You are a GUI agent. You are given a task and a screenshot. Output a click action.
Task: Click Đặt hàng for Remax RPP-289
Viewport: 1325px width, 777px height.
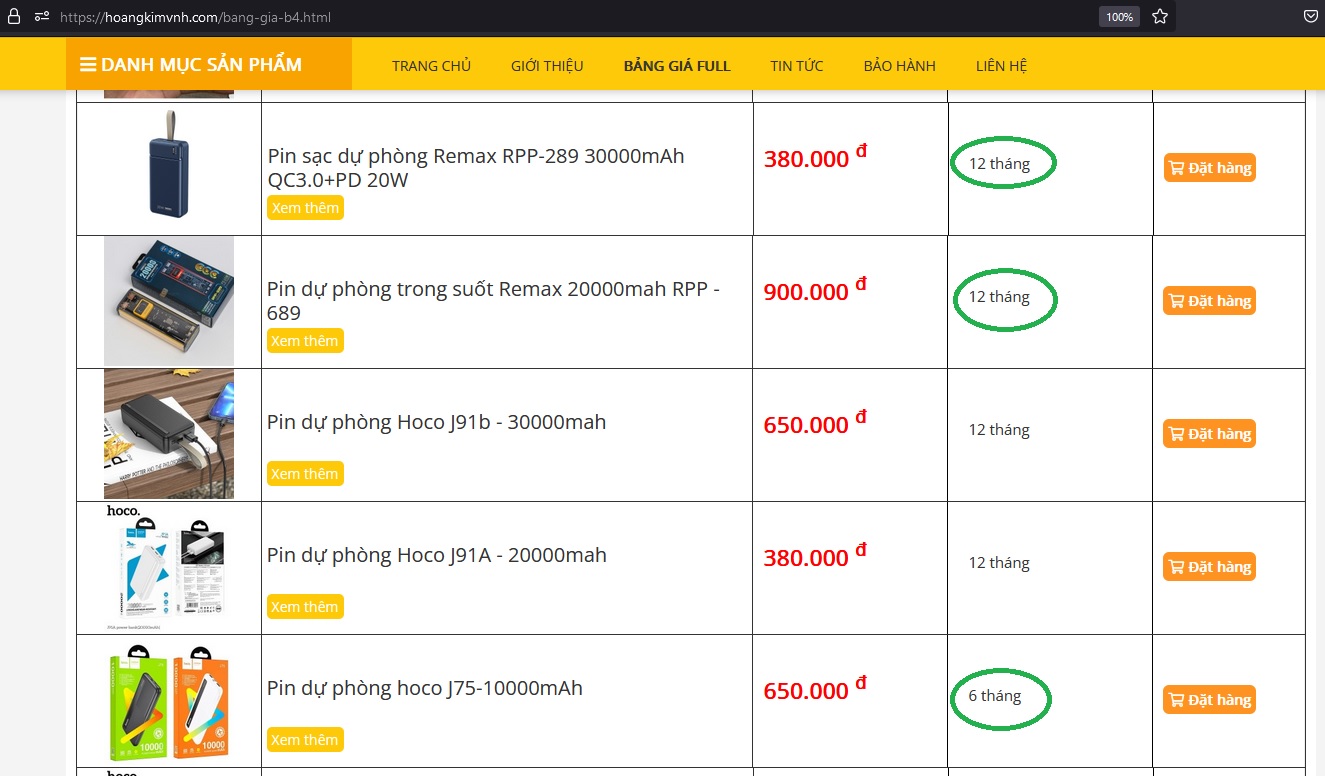[x=1209, y=168]
